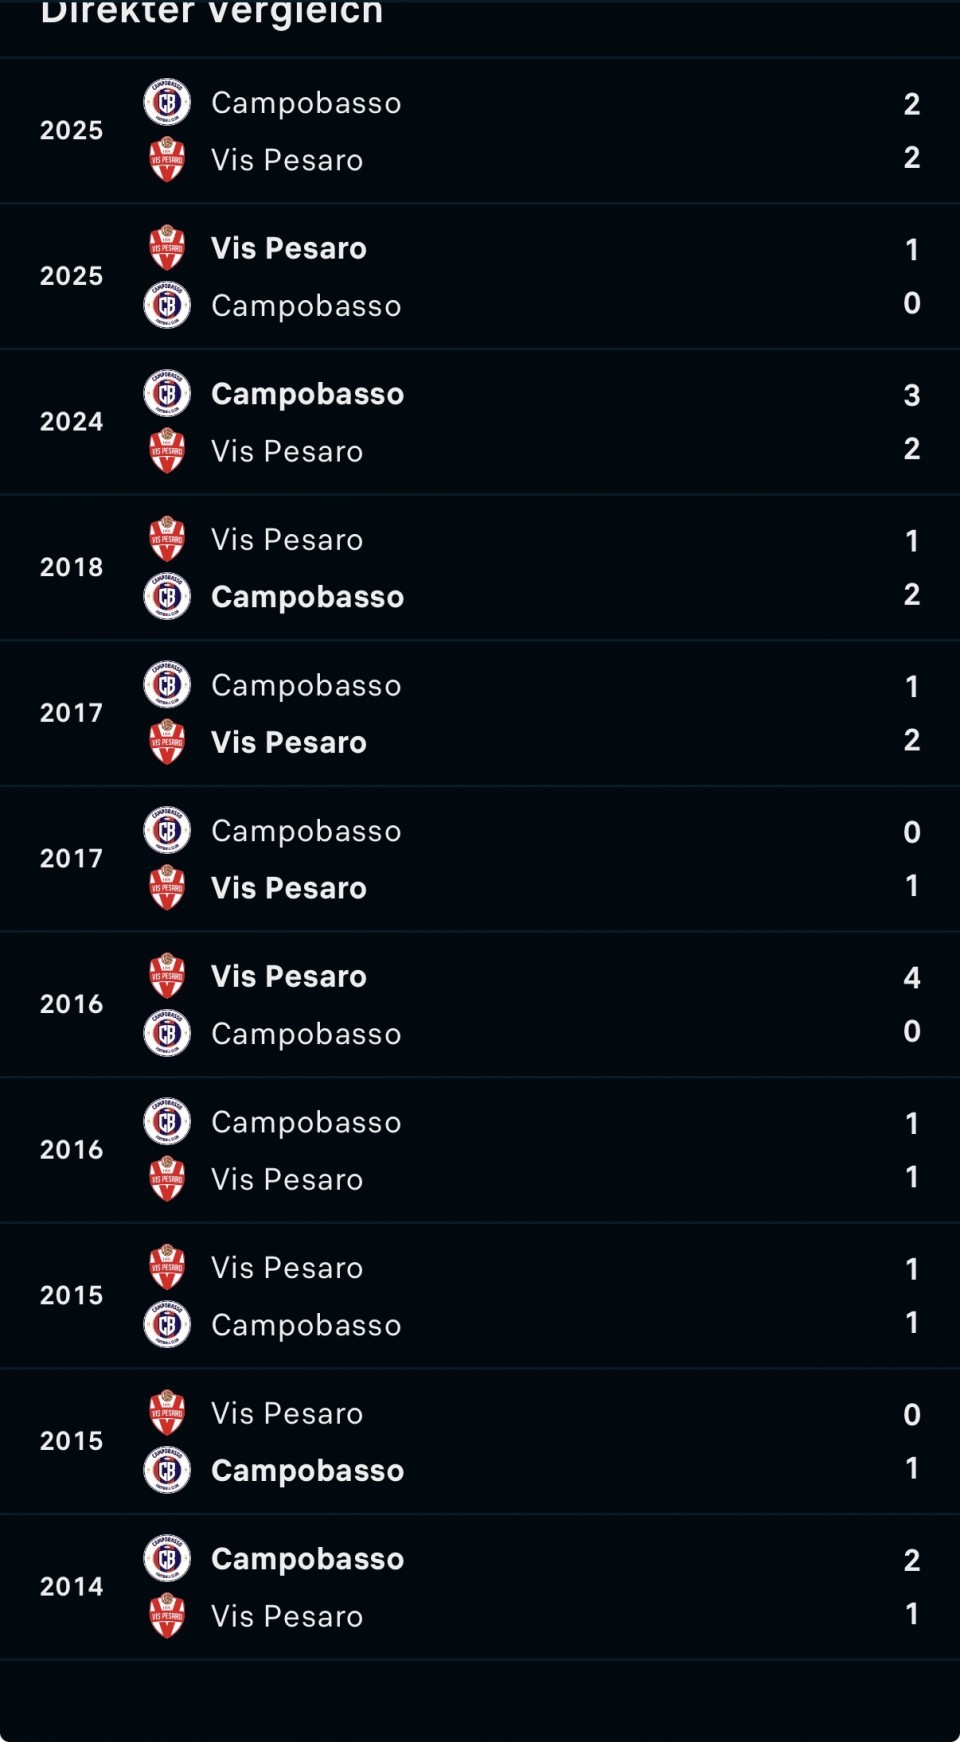
Task: Tap Vis Pesaro crest in the 2018 match
Action: pyautogui.click(x=167, y=540)
